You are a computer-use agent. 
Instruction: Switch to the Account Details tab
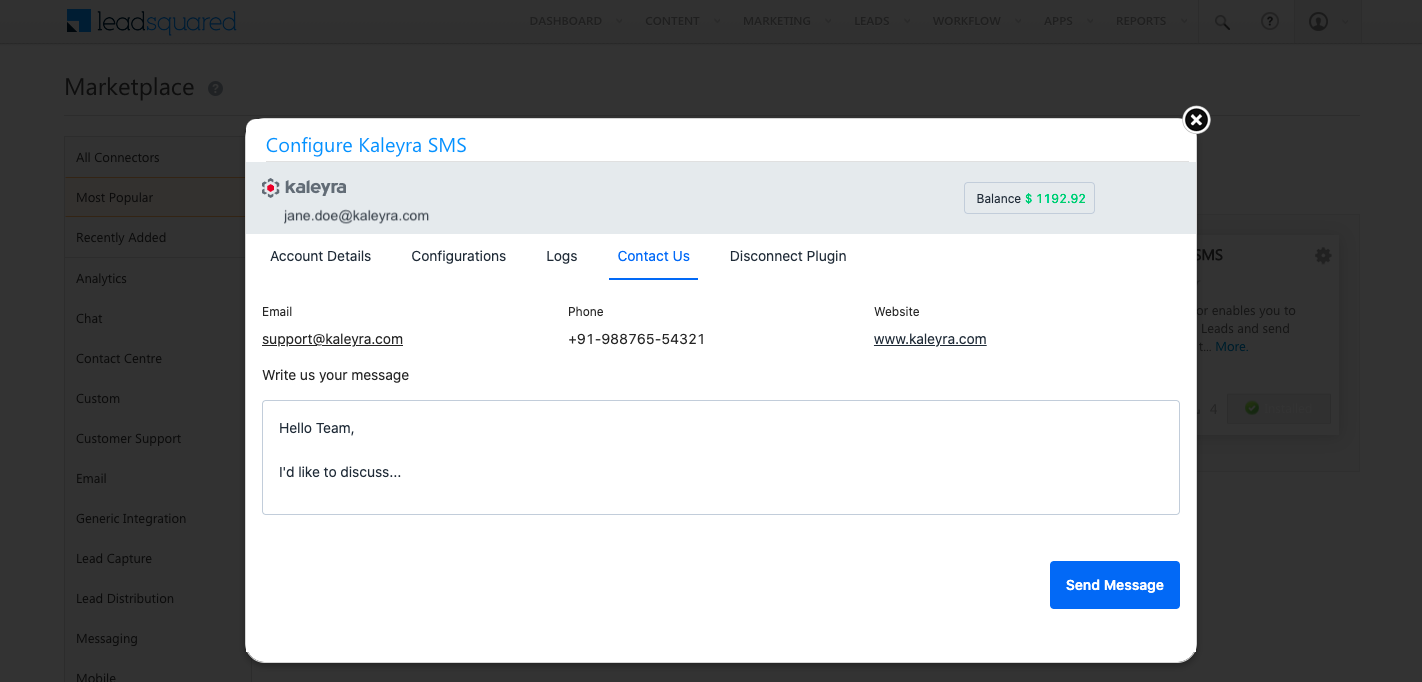[x=320, y=256]
